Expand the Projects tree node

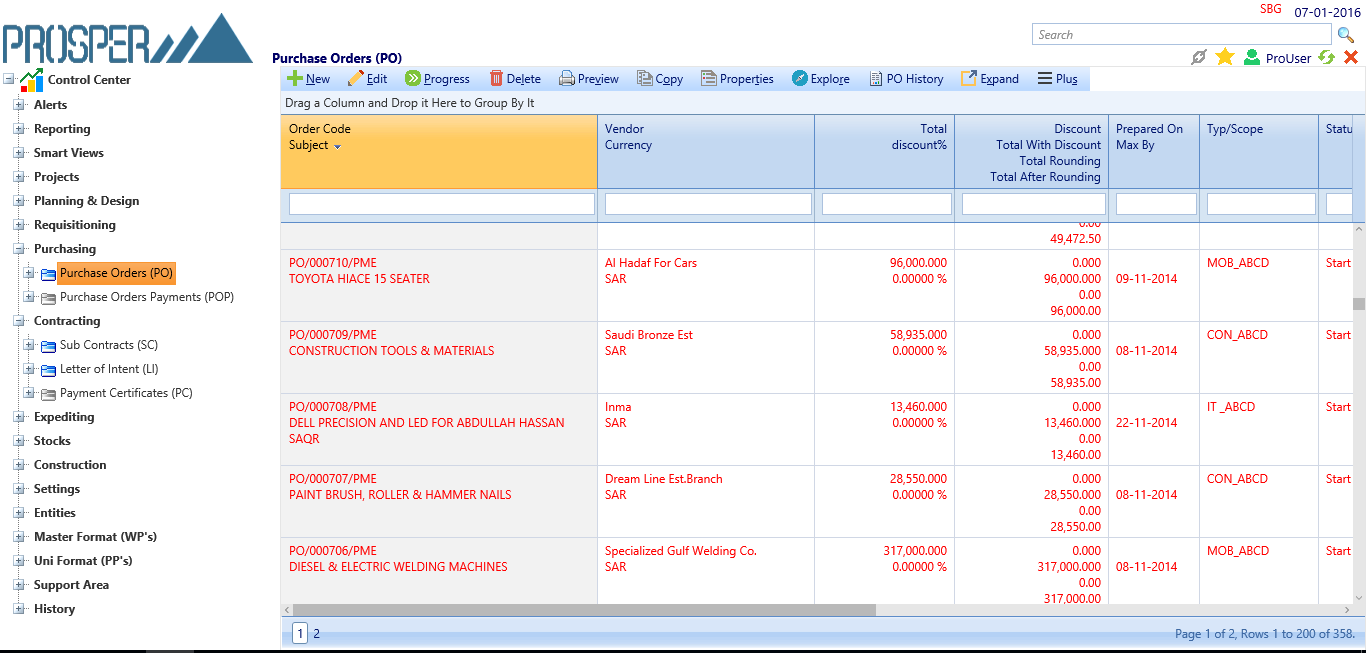pos(19,177)
